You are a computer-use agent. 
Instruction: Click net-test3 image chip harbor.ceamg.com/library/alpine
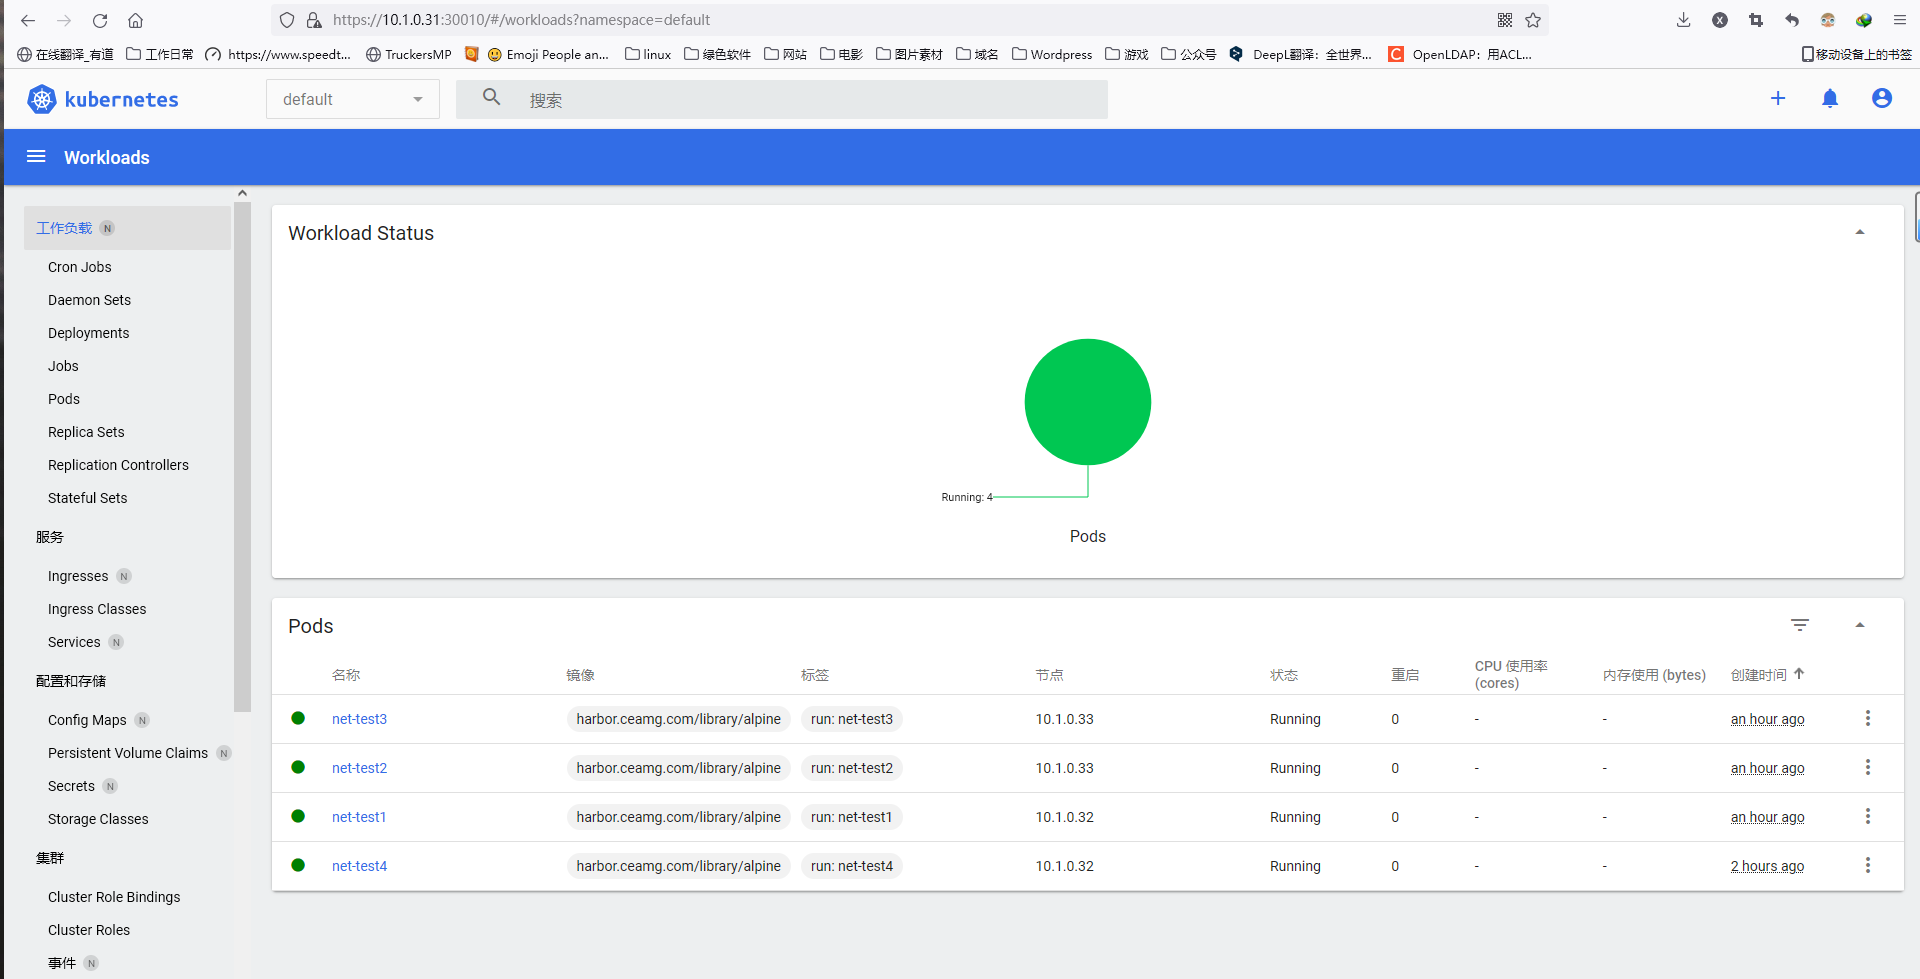[x=678, y=719]
